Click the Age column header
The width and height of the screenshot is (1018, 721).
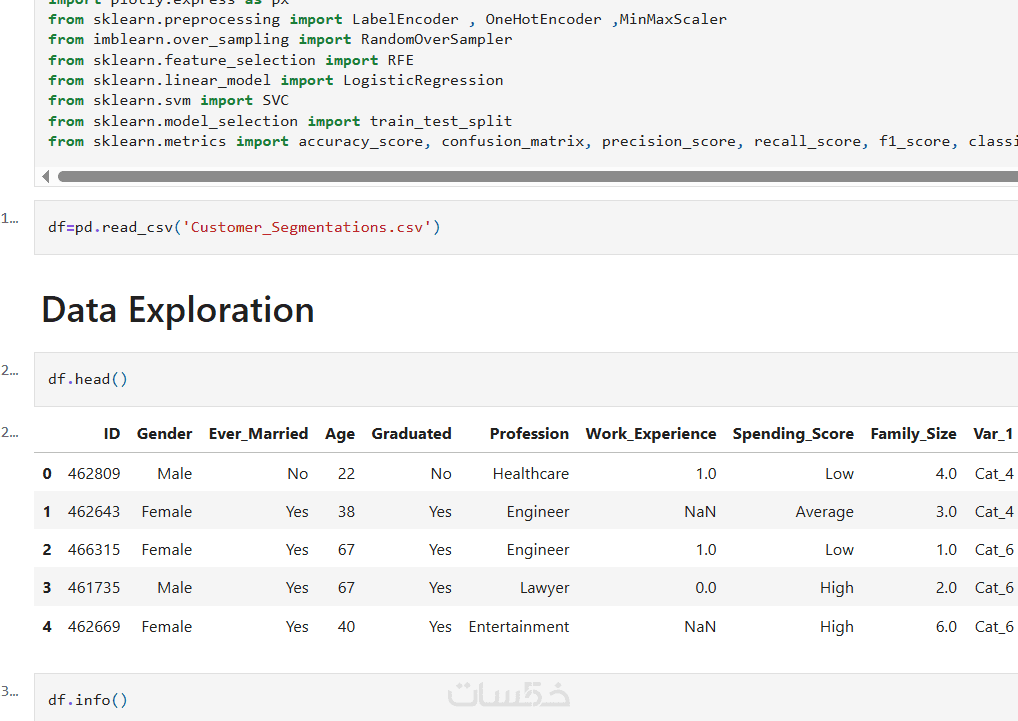340,434
